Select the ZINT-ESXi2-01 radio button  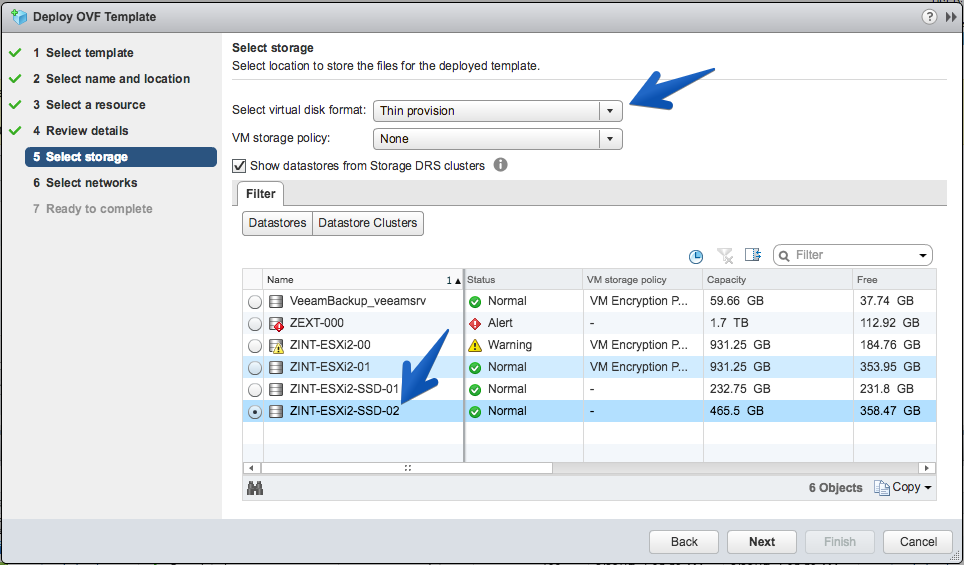coord(255,368)
